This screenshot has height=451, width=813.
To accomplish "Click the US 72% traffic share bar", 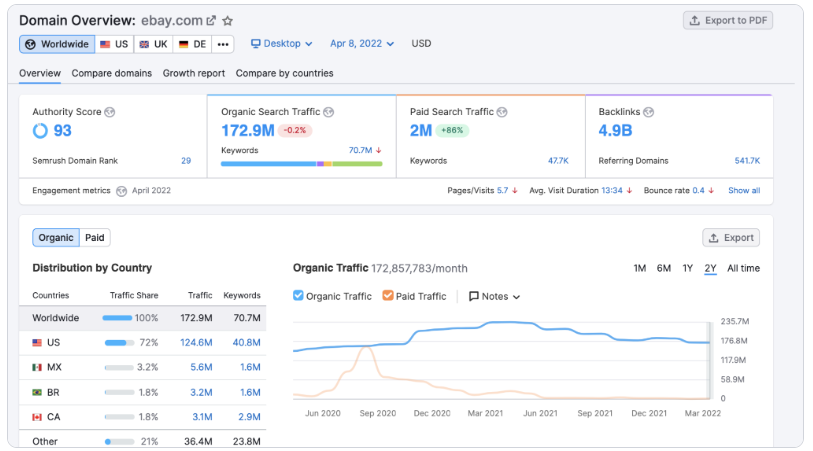I will coord(119,343).
